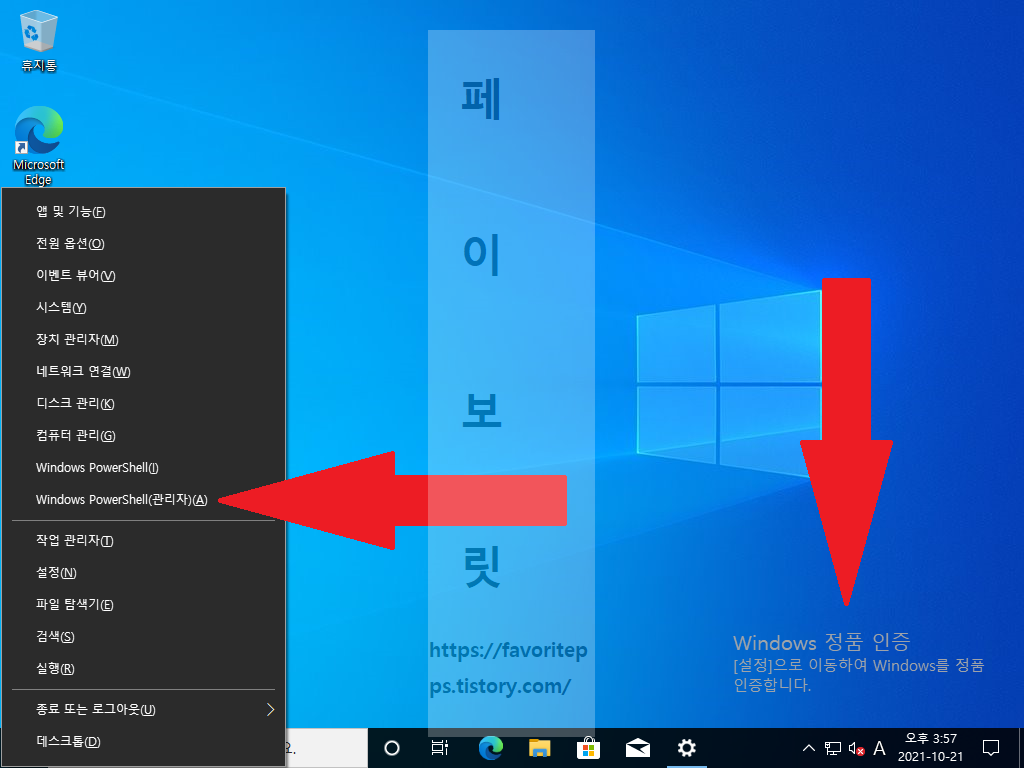Select 앱 및 기능(F) menu entry
Image resolution: width=1024 pixels, height=768 pixels.
point(144,212)
